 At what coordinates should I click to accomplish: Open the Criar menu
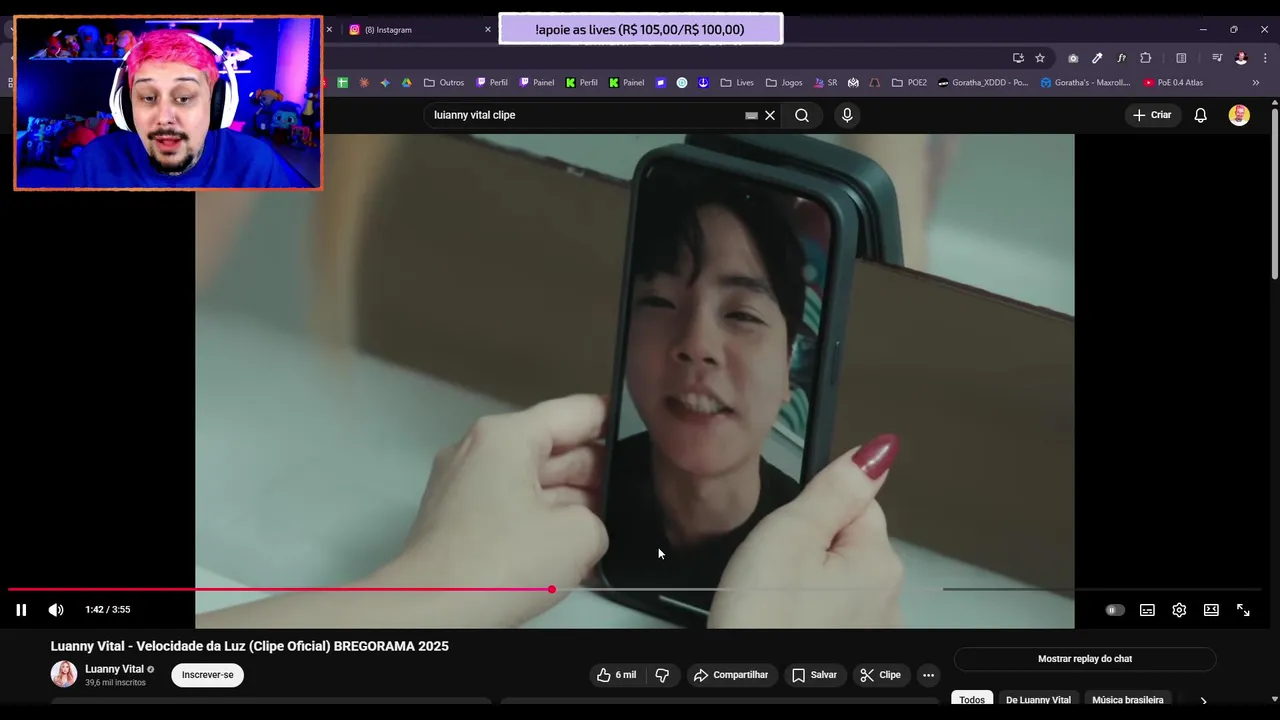1151,115
